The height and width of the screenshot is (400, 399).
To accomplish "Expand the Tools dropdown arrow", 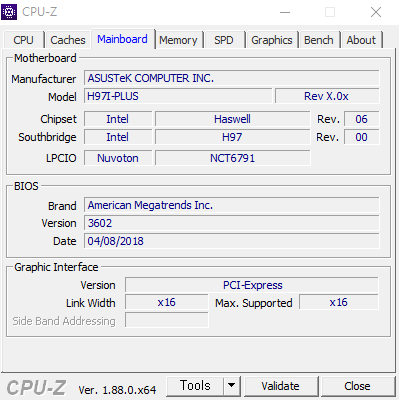I will [232, 386].
